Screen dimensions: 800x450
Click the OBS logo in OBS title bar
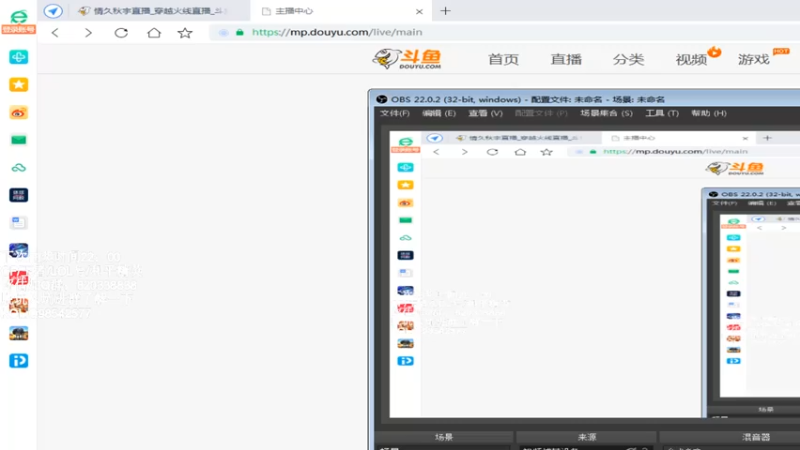382,99
